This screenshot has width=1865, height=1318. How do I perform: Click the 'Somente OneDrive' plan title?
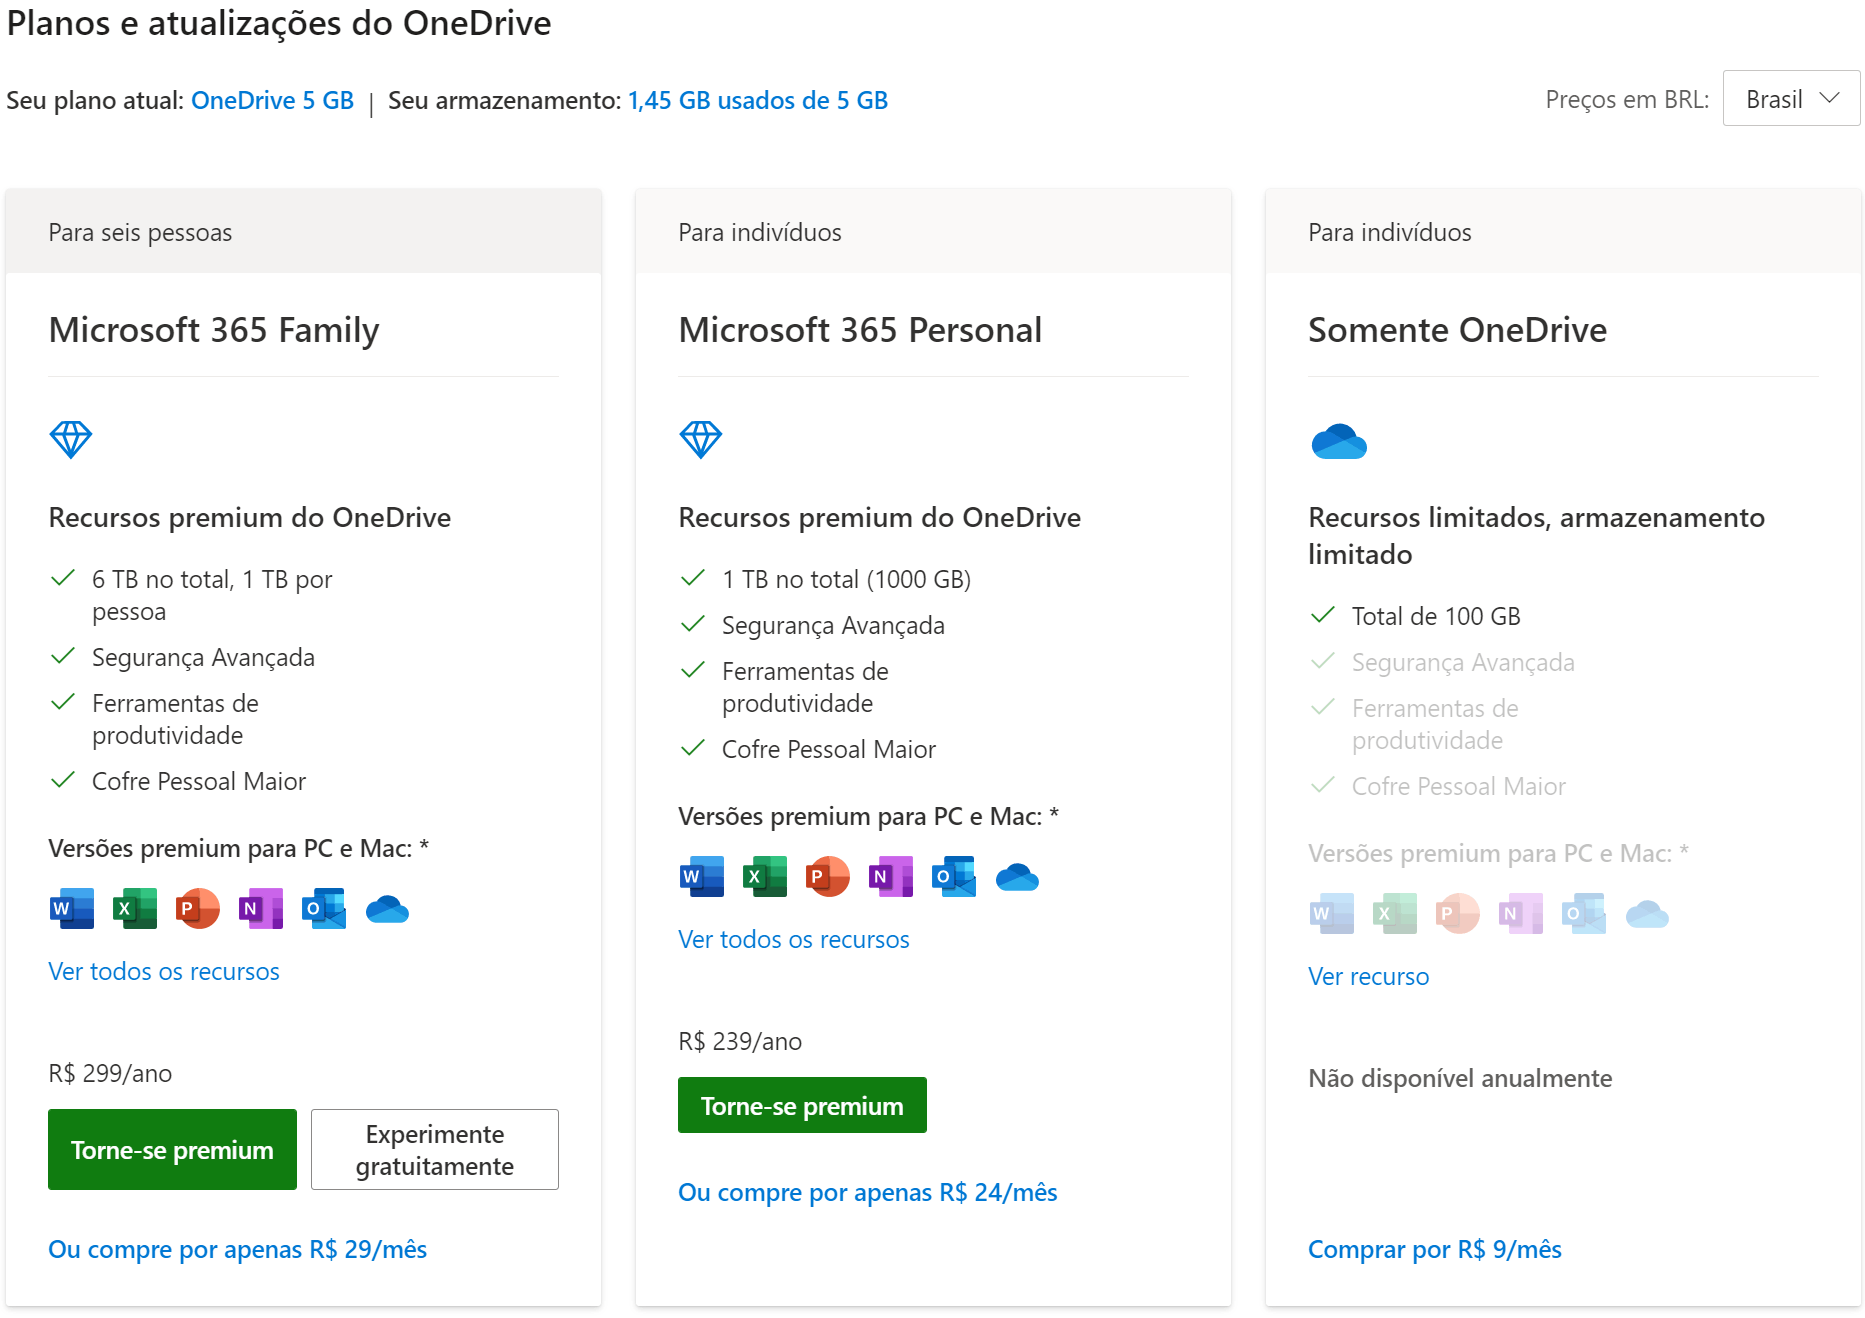(1457, 330)
